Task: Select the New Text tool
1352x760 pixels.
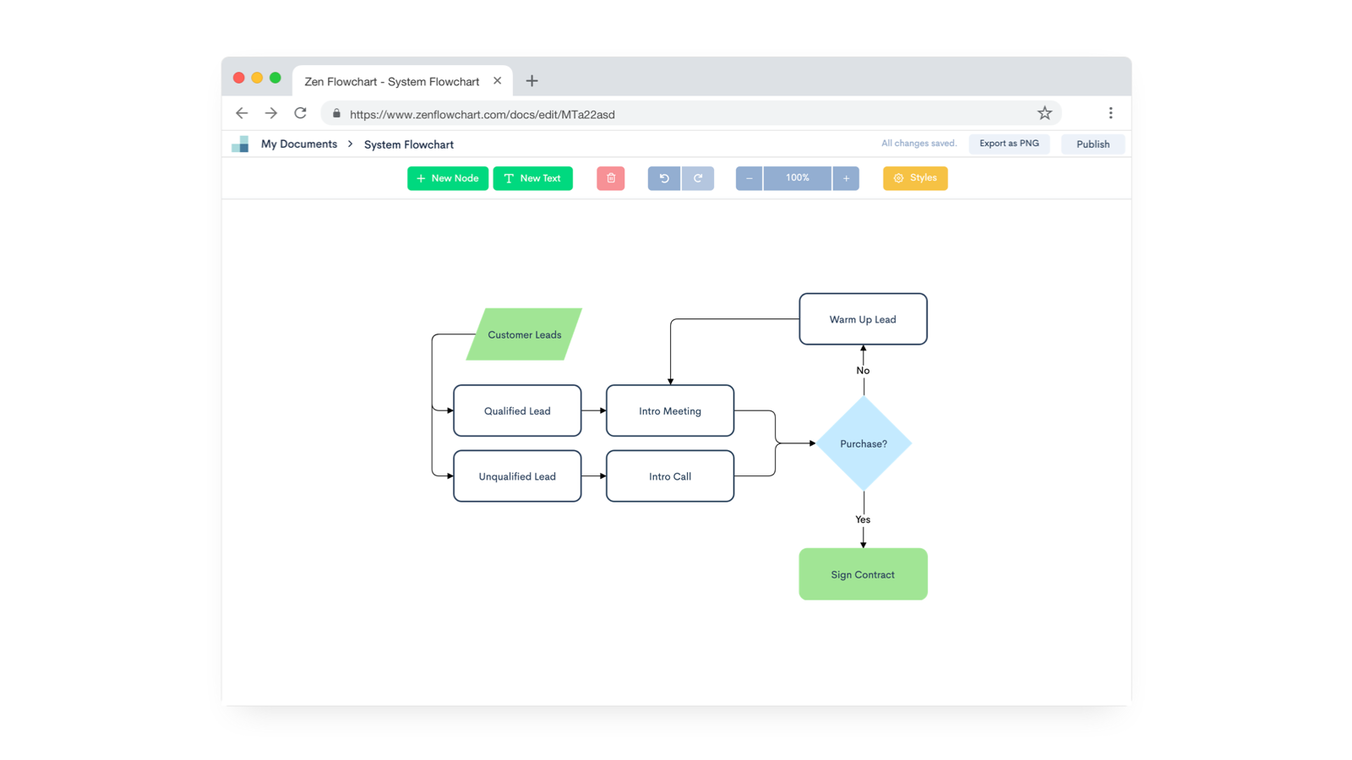Action: pyautogui.click(x=532, y=178)
